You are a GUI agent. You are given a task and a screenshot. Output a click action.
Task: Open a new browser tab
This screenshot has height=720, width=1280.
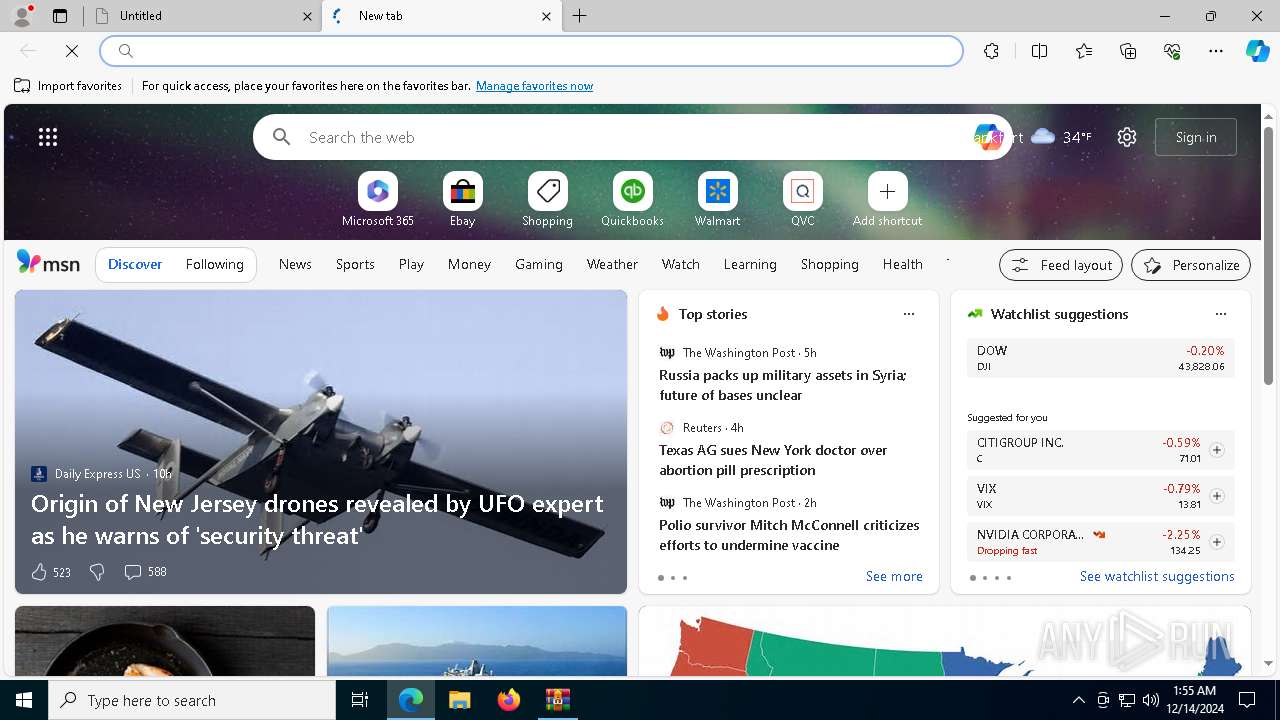[580, 16]
